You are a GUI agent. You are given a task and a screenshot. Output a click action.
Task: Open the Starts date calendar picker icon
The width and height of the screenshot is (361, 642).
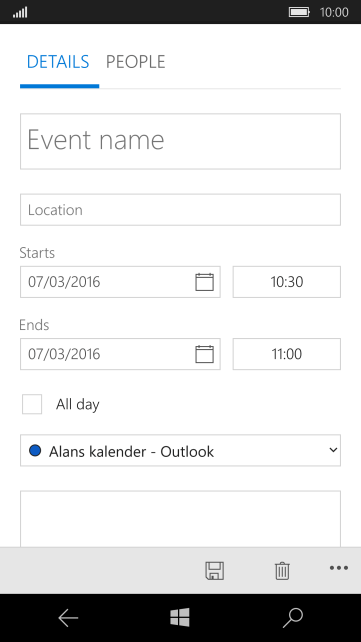pos(204,282)
